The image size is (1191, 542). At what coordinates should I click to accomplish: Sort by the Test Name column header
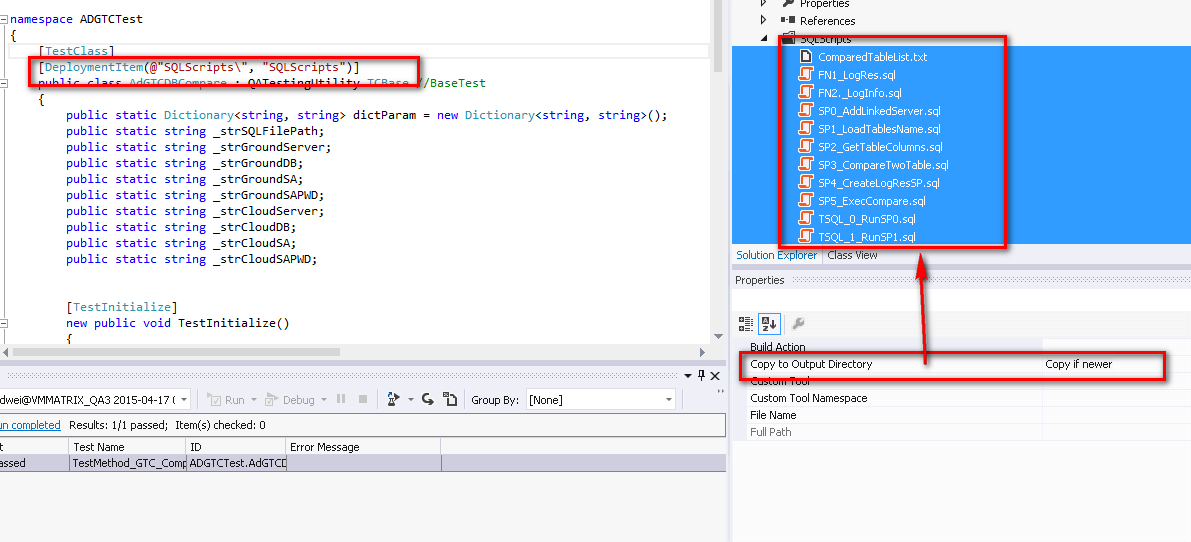(x=128, y=447)
